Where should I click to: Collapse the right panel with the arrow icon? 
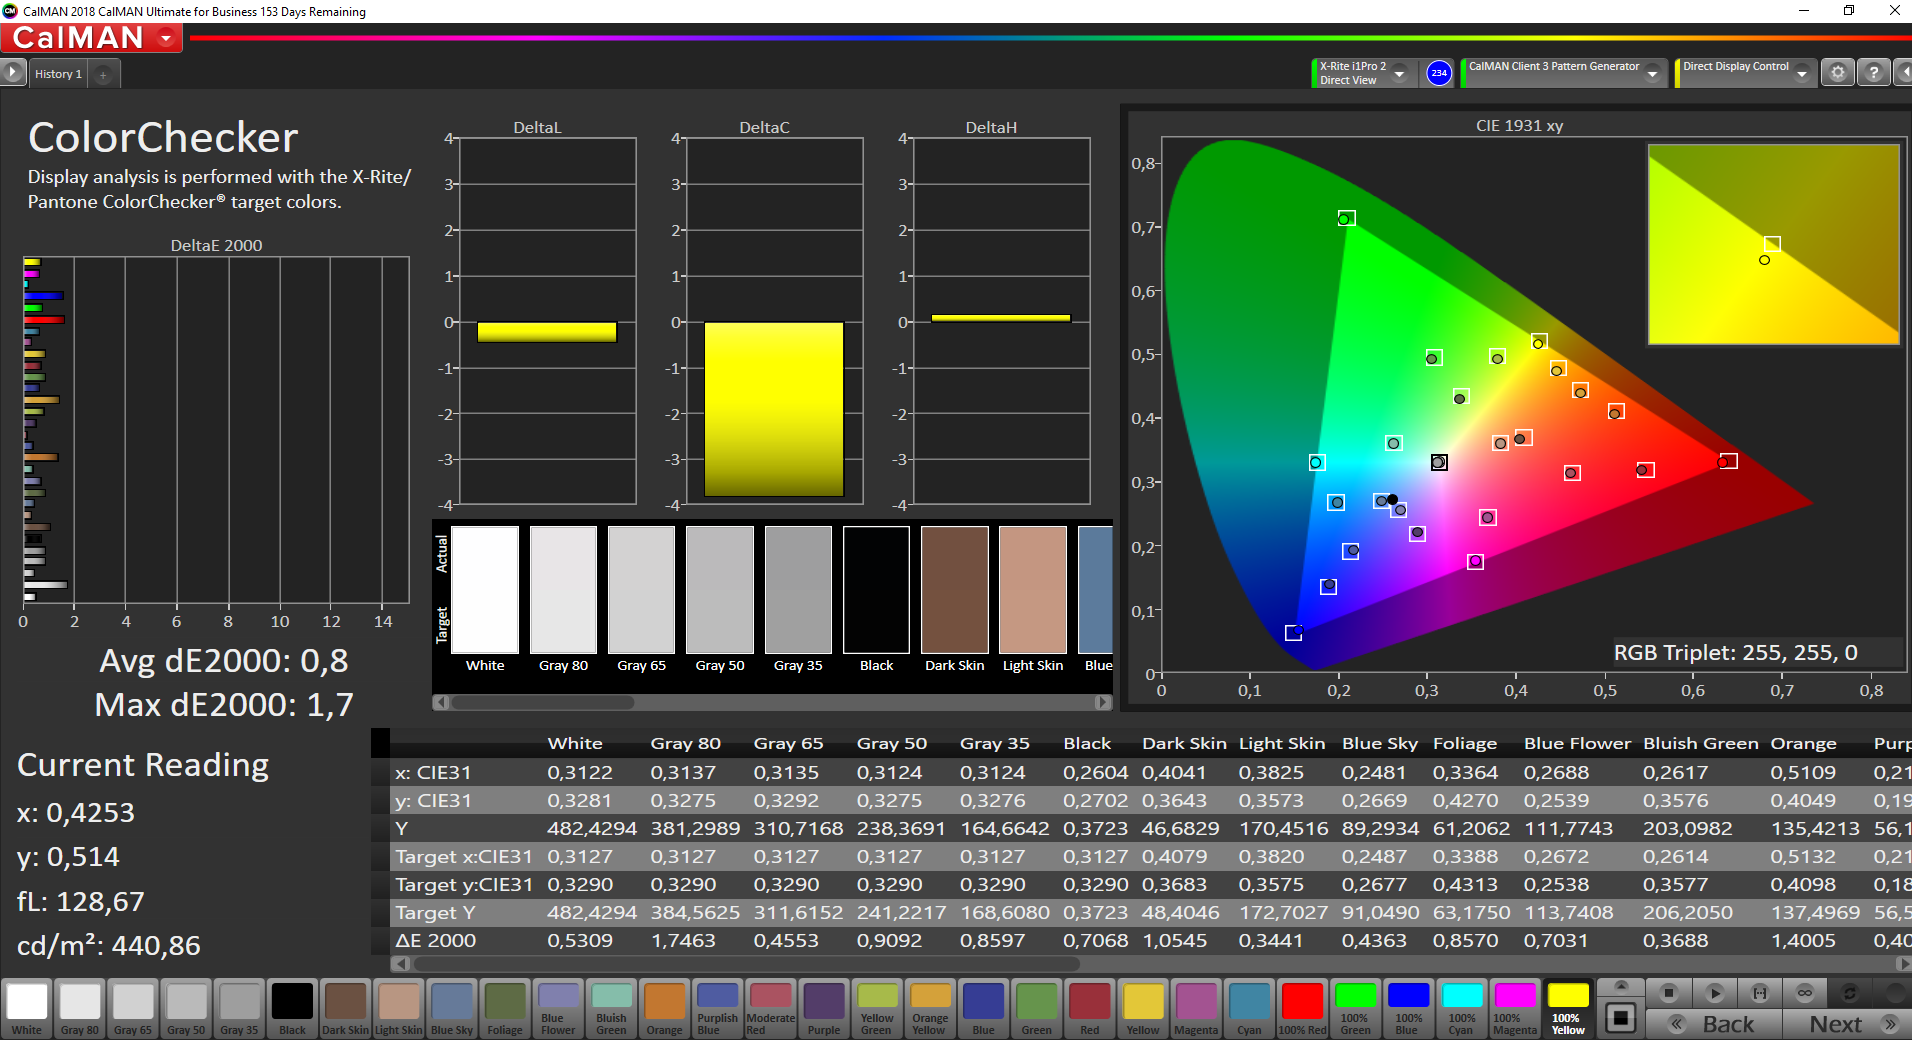[x=1903, y=73]
